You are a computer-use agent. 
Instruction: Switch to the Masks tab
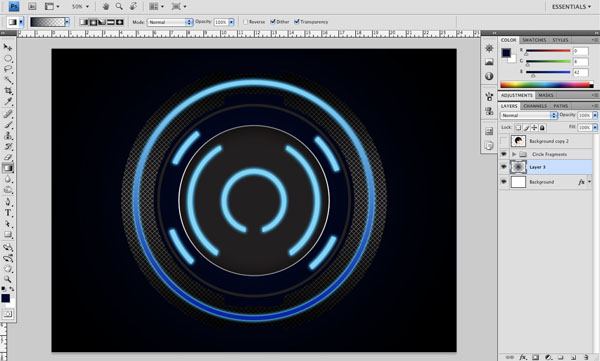tap(546, 95)
